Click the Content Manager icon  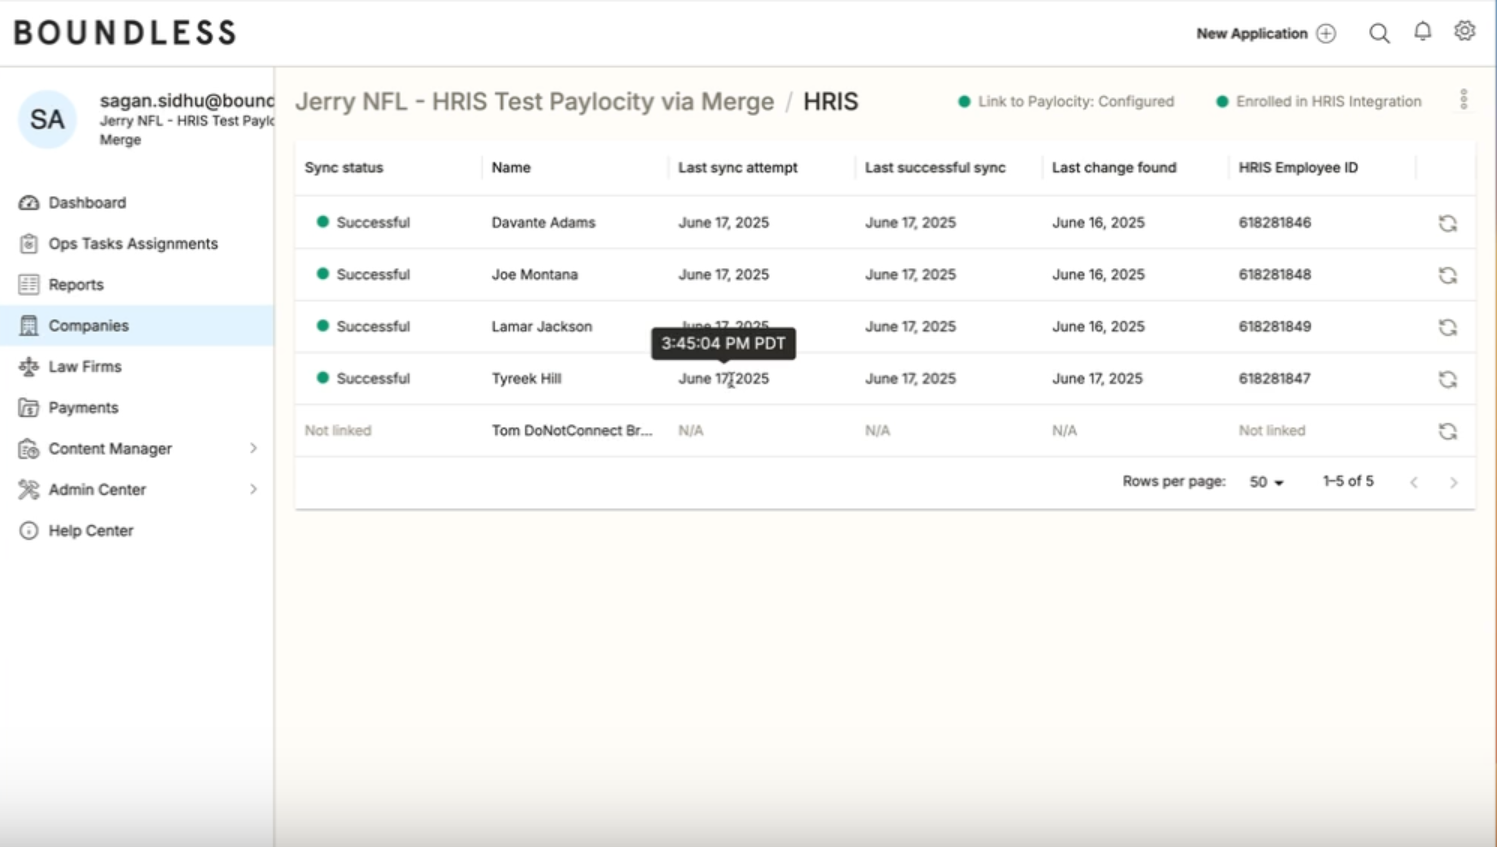click(29, 448)
